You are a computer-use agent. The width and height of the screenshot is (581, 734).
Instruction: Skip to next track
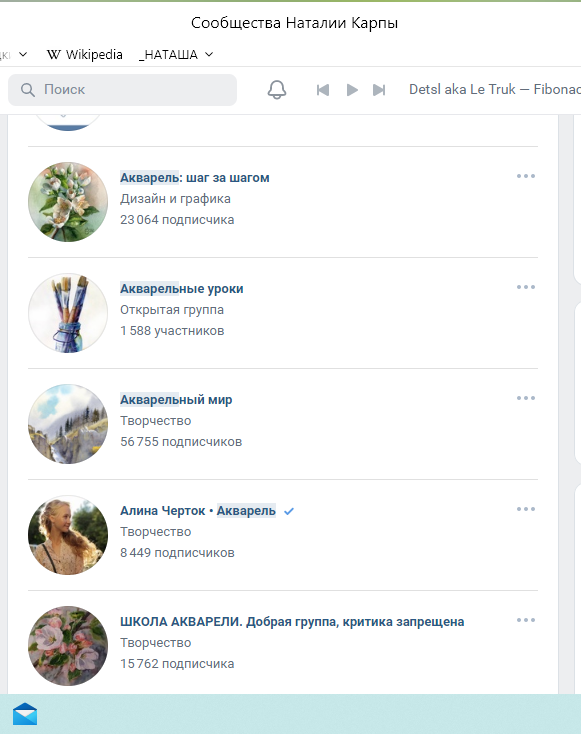click(379, 90)
